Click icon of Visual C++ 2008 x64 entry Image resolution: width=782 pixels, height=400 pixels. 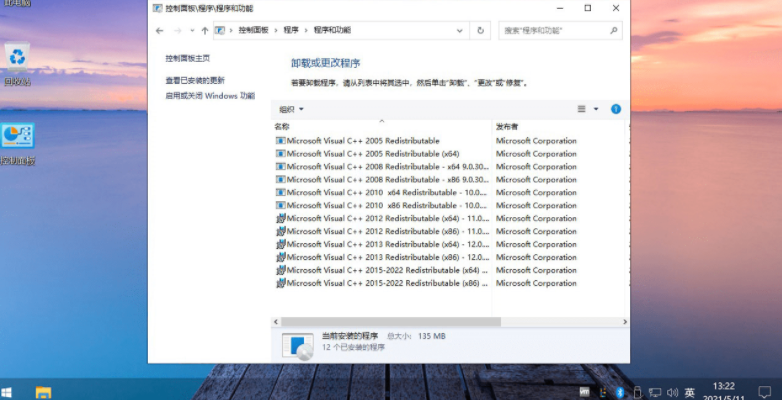281,167
